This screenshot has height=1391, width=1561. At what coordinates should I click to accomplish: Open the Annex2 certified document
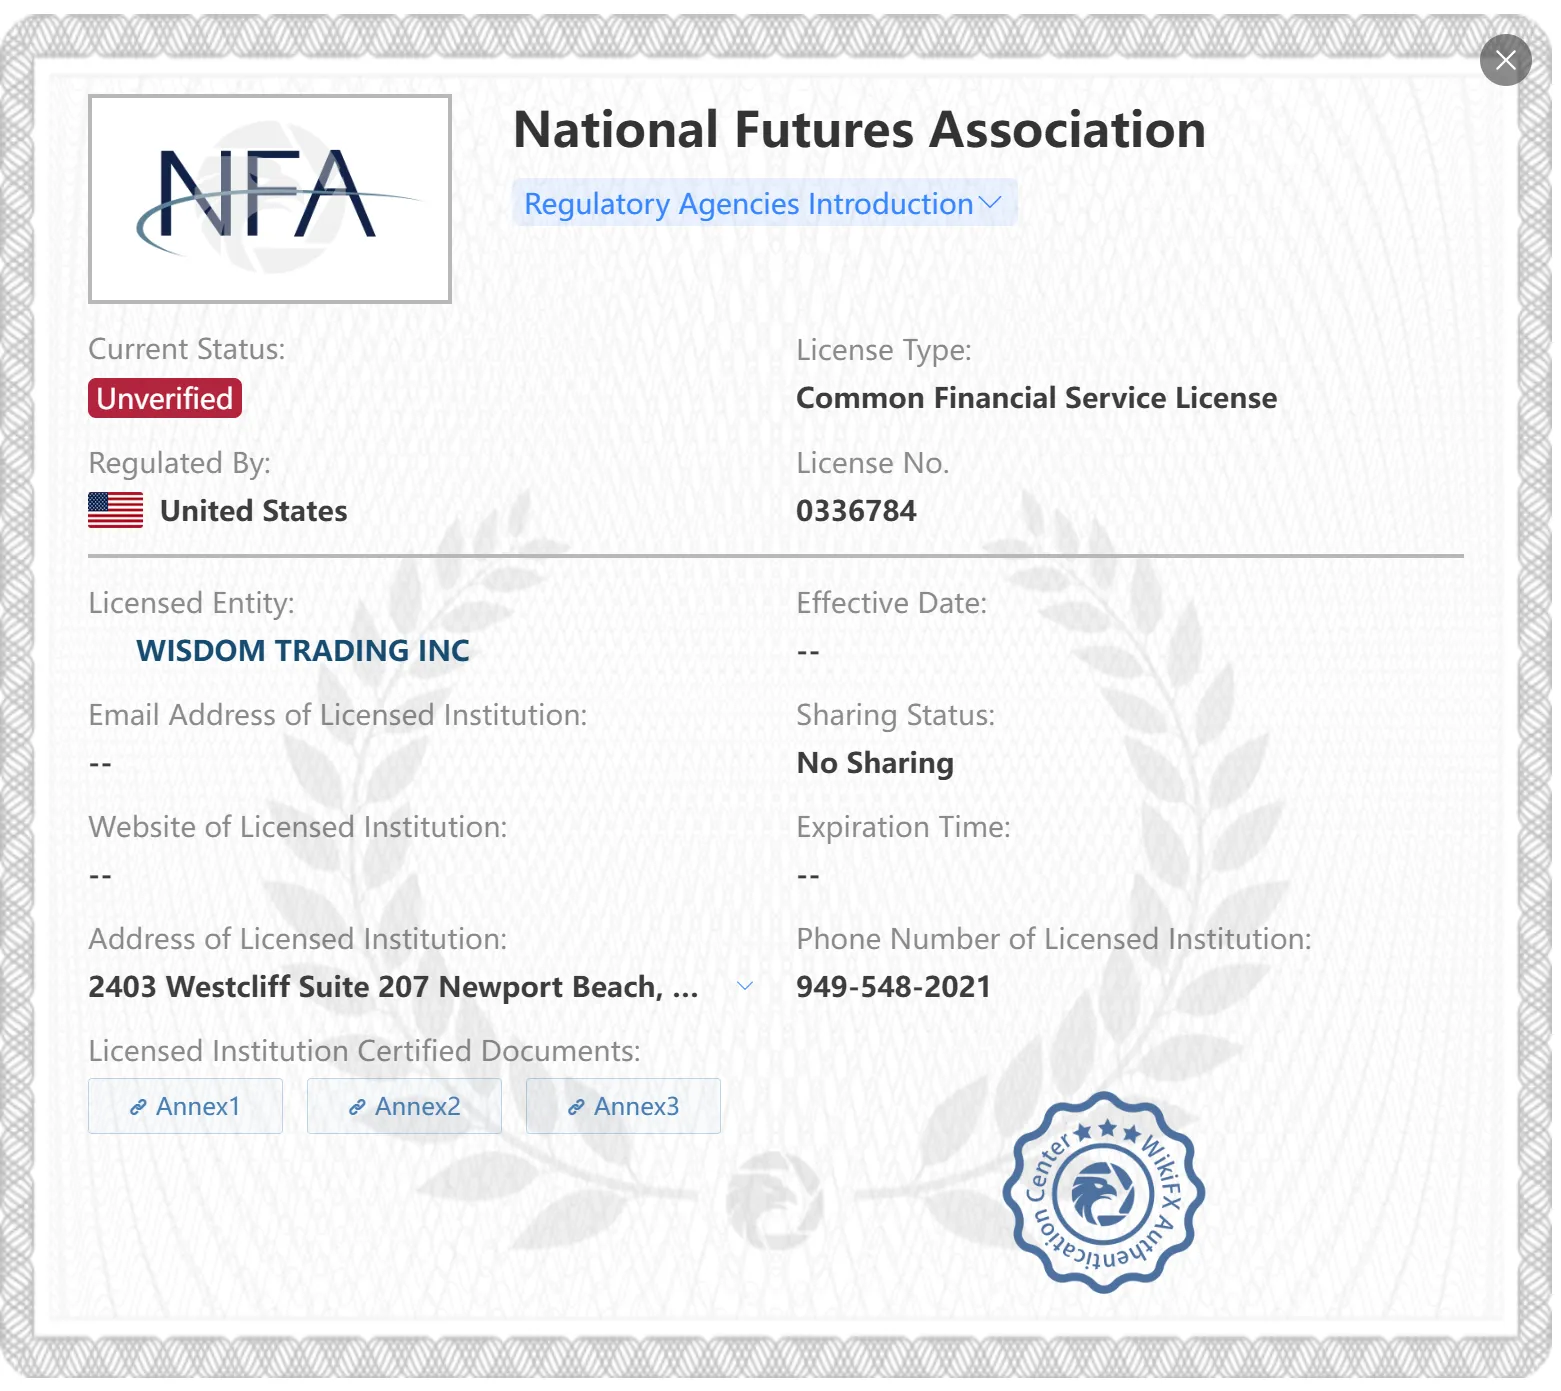[x=404, y=1106]
